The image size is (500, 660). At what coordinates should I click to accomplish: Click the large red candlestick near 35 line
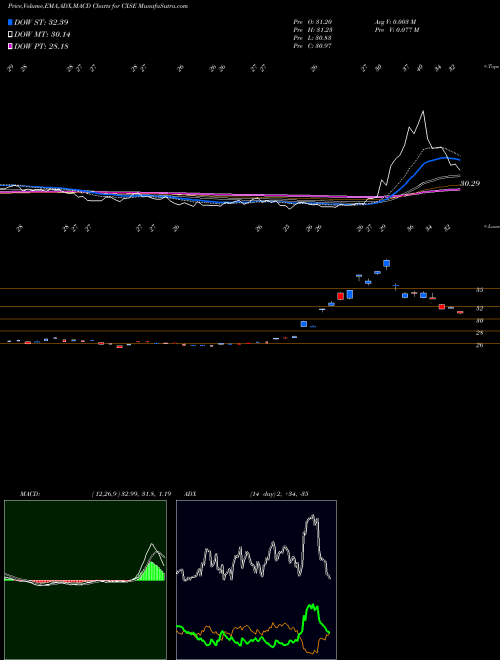pos(340,296)
